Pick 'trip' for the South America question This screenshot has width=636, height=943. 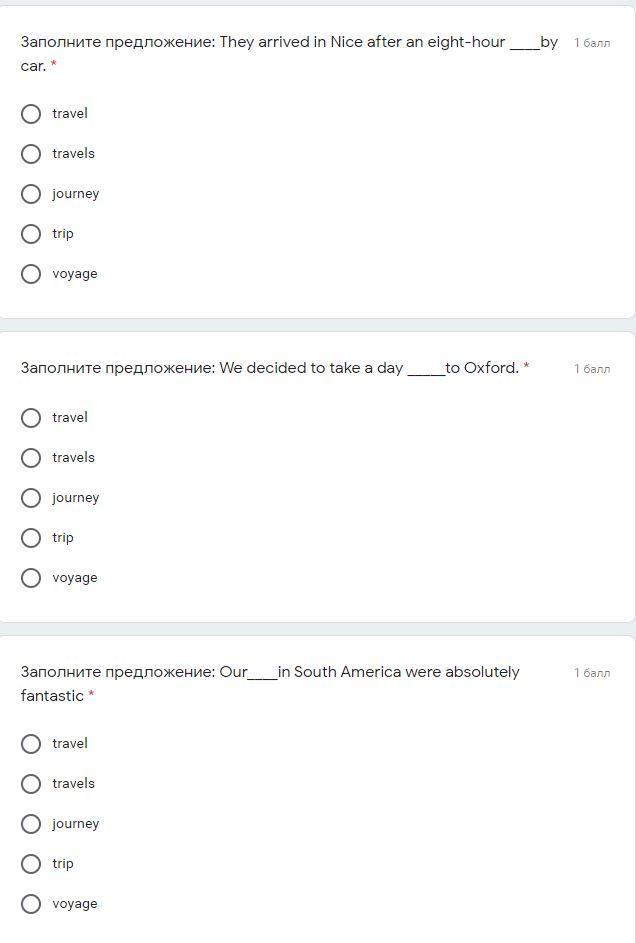pyautogui.click(x=31, y=864)
